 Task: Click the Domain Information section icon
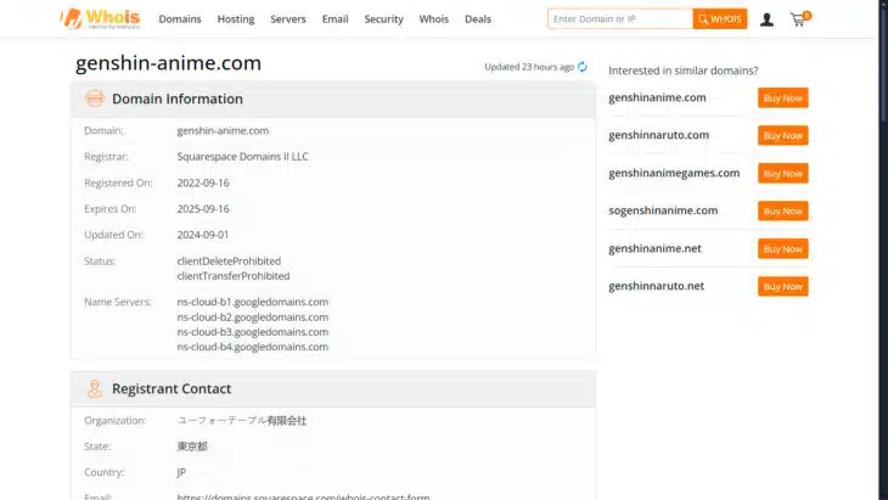(x=95, y=99)
